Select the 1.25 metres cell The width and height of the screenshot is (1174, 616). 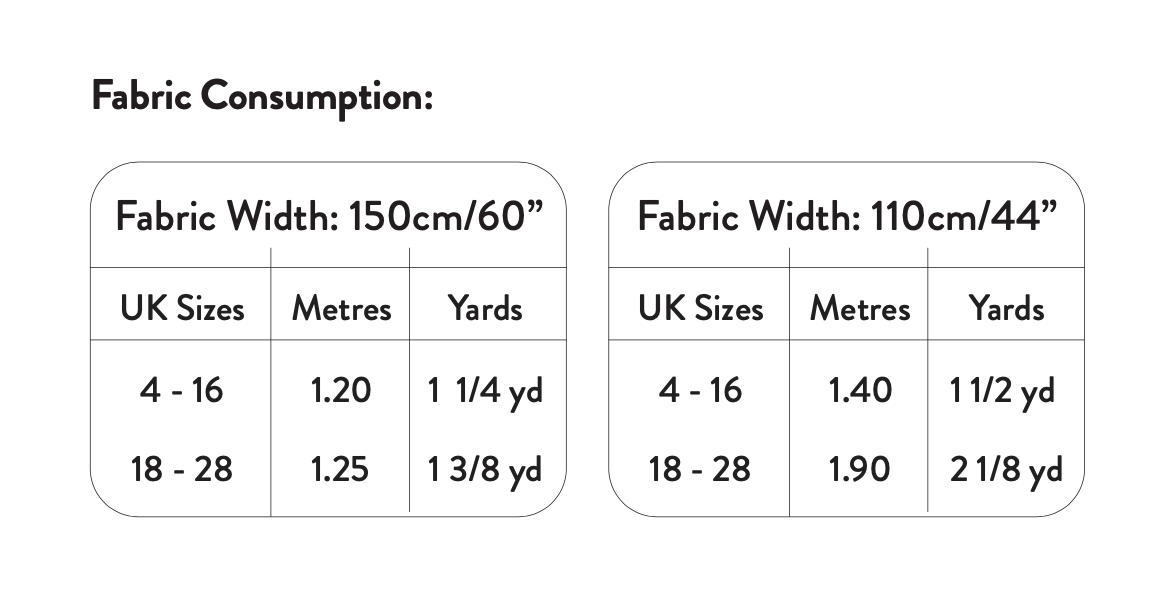tap(341, 469)
